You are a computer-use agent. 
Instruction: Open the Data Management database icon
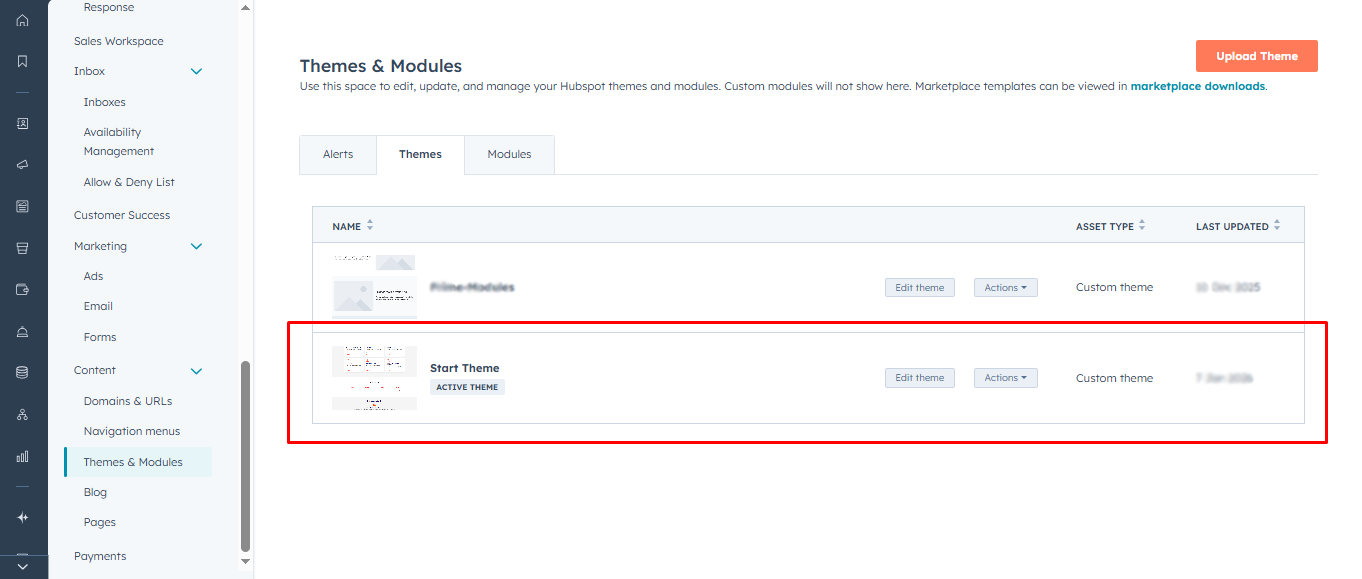(x=22, y=372)
